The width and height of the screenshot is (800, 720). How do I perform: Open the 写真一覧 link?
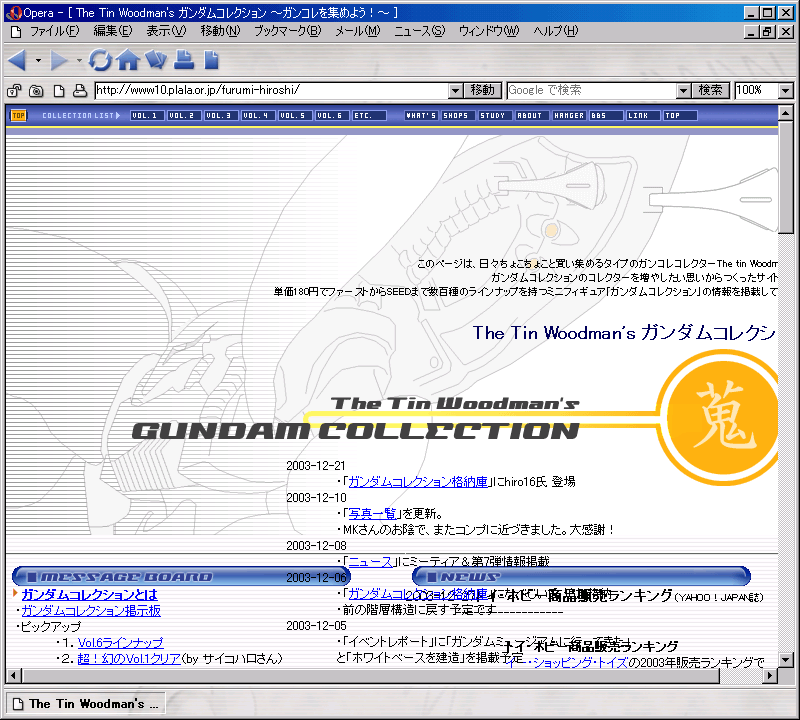[x=372, y=513]
